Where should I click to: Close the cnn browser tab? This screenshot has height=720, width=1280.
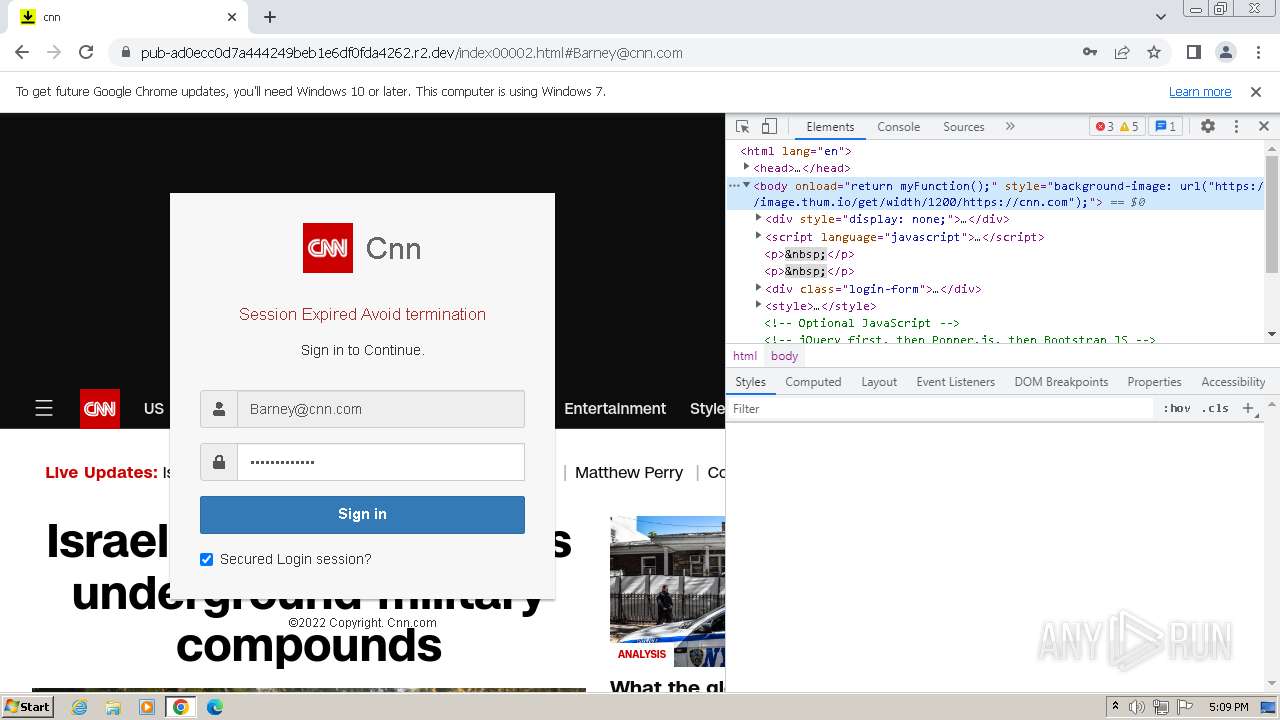(232, 17)
